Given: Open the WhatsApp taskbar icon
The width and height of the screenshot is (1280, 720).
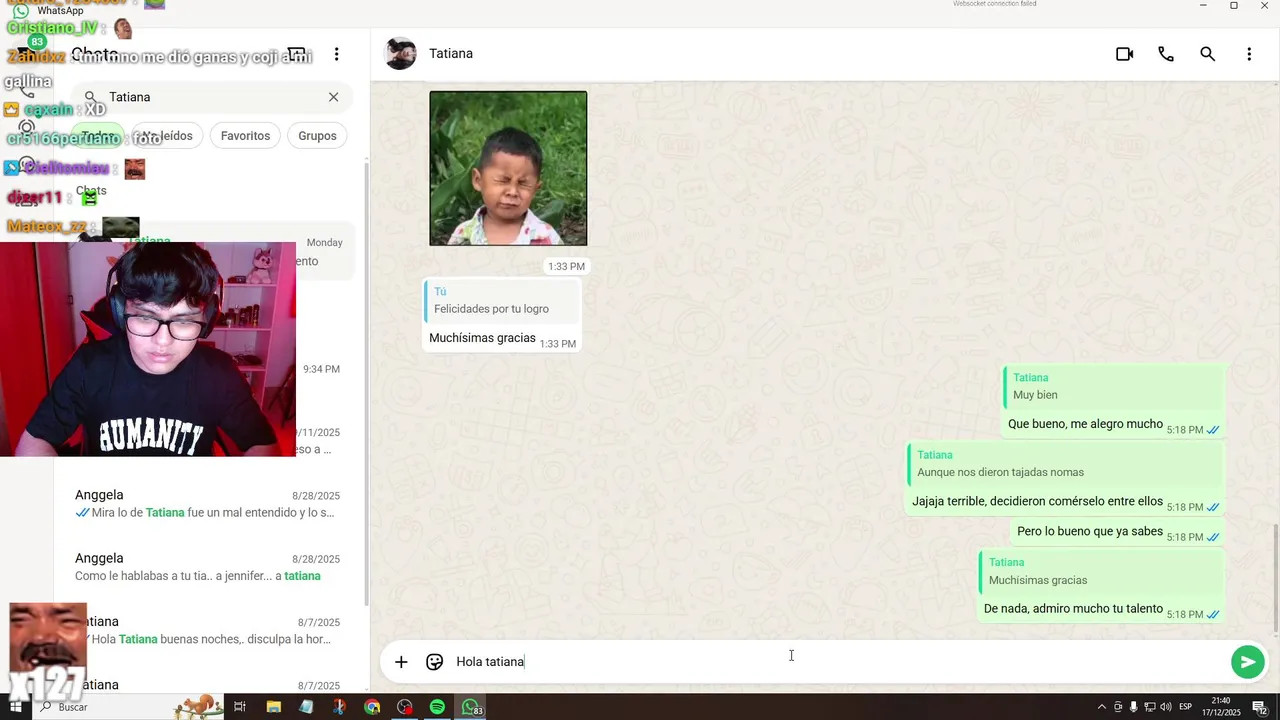Looking at the screenshot, I should [470, 707].
